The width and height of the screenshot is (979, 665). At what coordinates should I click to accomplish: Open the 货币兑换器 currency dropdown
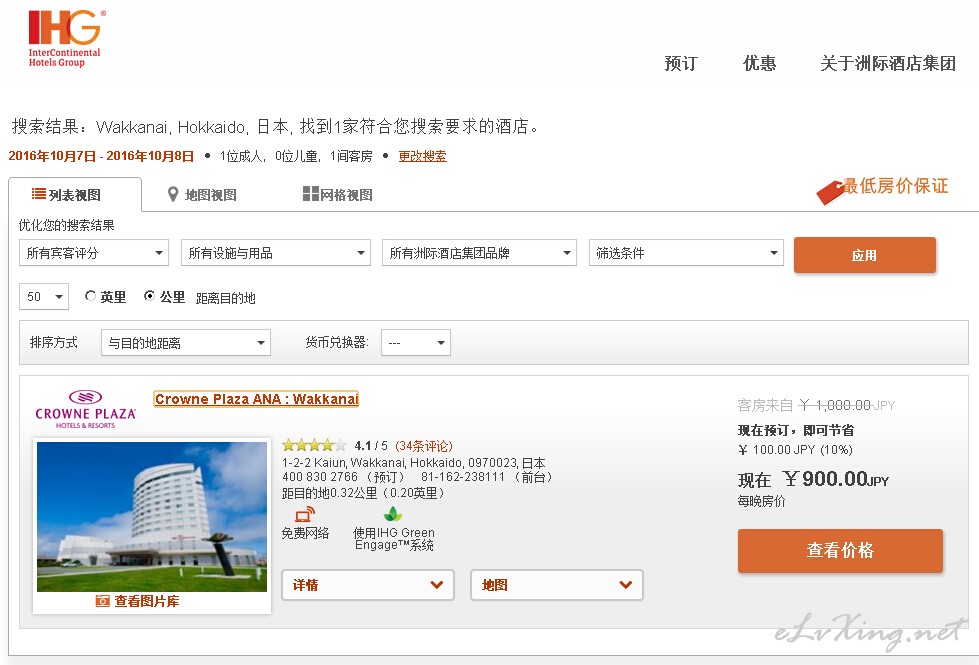click(416, 343)
